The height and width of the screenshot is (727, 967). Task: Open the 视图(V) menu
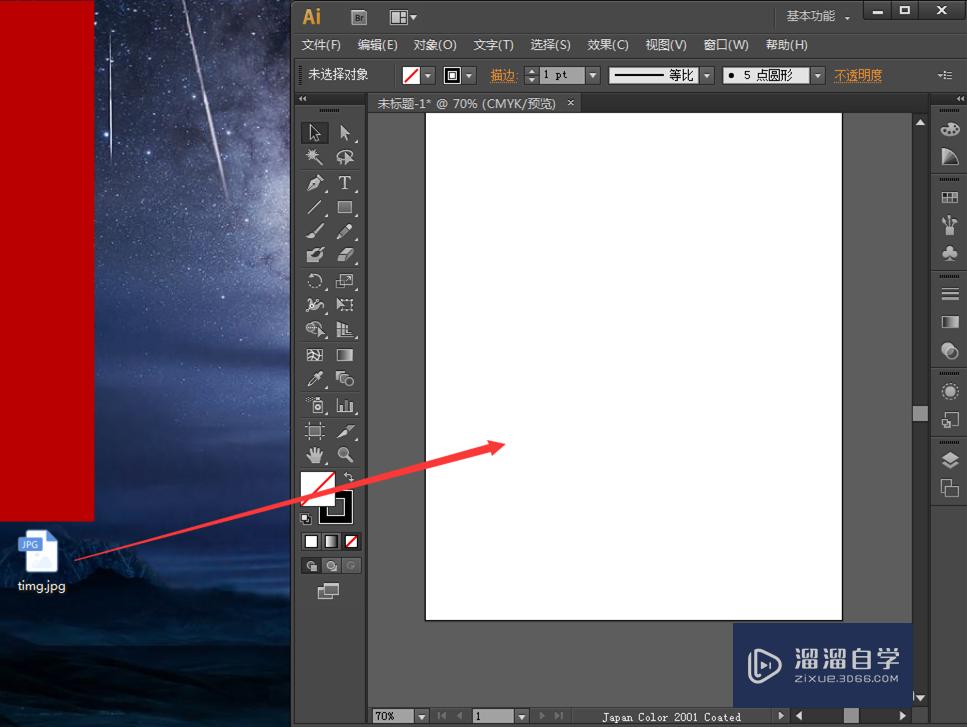click(x=666, y=45)
